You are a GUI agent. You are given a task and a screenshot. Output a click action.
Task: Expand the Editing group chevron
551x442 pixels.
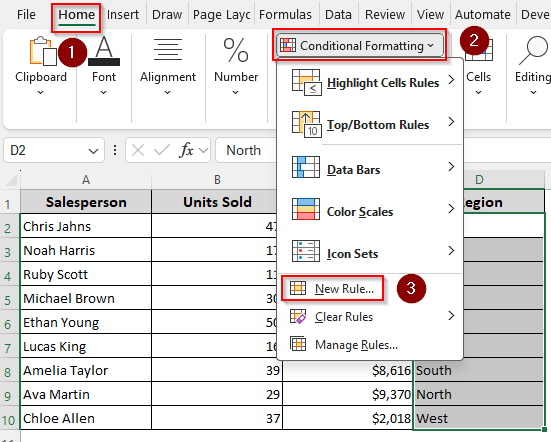[x=533, y=93]
